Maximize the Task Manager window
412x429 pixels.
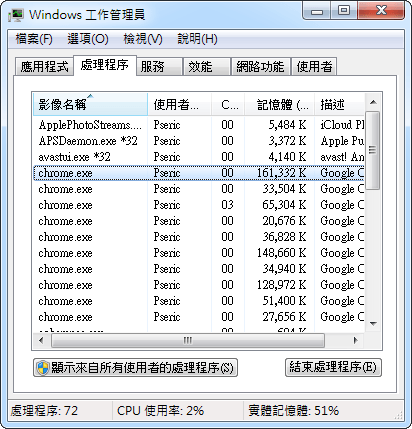tap(344, 11)
